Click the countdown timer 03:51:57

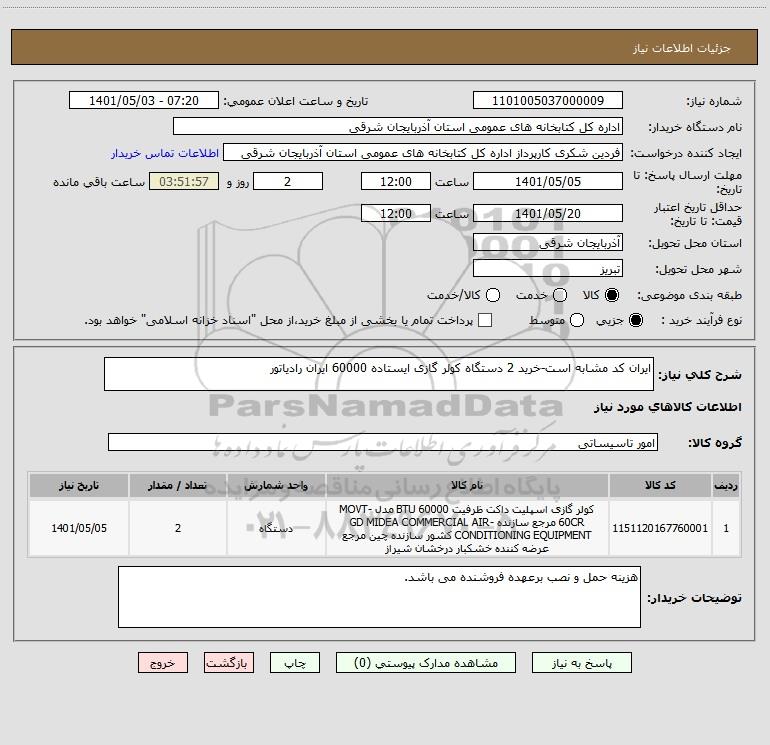click(x=184, y=181)
